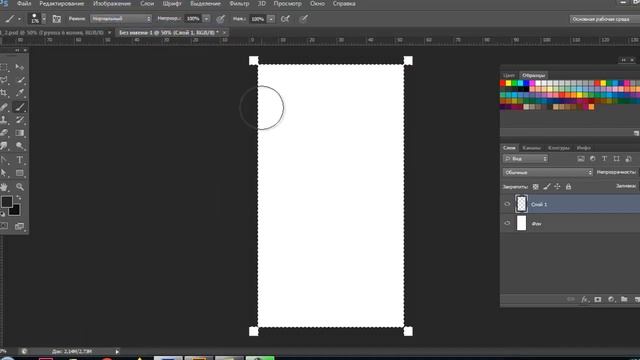640x360 pixels.
Task: Select the Eyedropper tool
Action: tap(20, 93)
